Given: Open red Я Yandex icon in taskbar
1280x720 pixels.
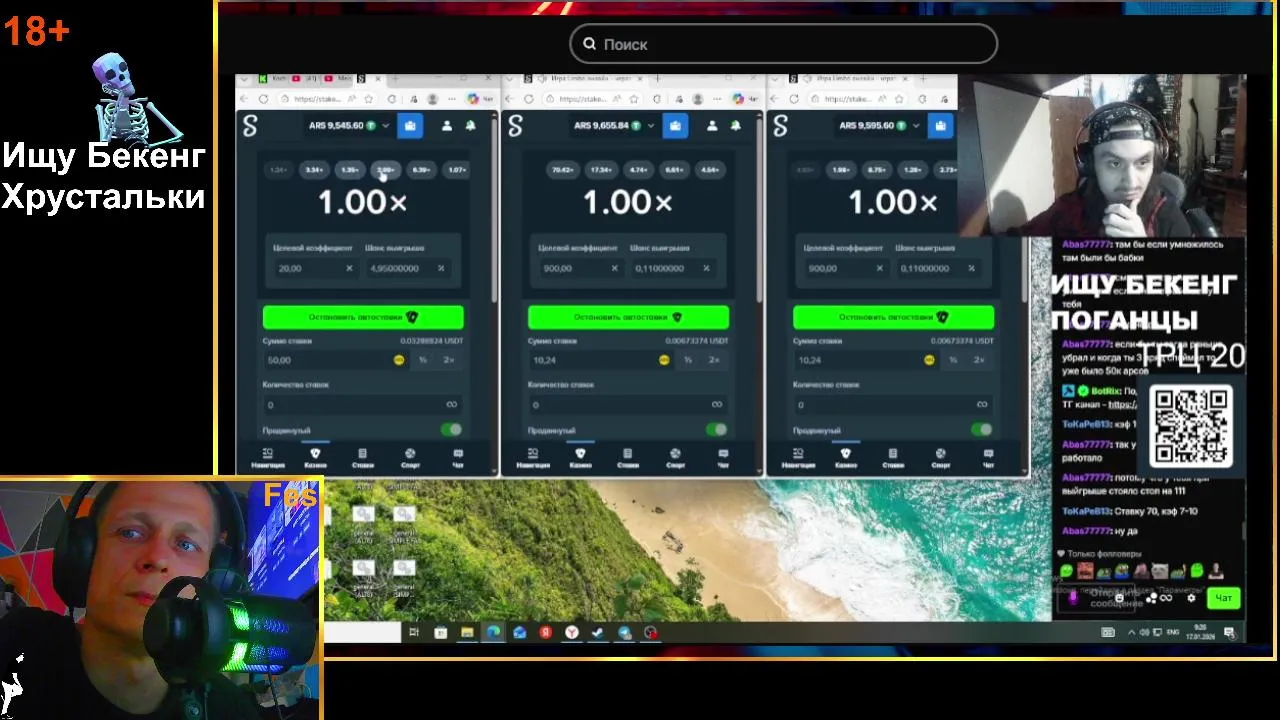Looking at the screenshot, I should pyautogui.click(x=545, y=632).
